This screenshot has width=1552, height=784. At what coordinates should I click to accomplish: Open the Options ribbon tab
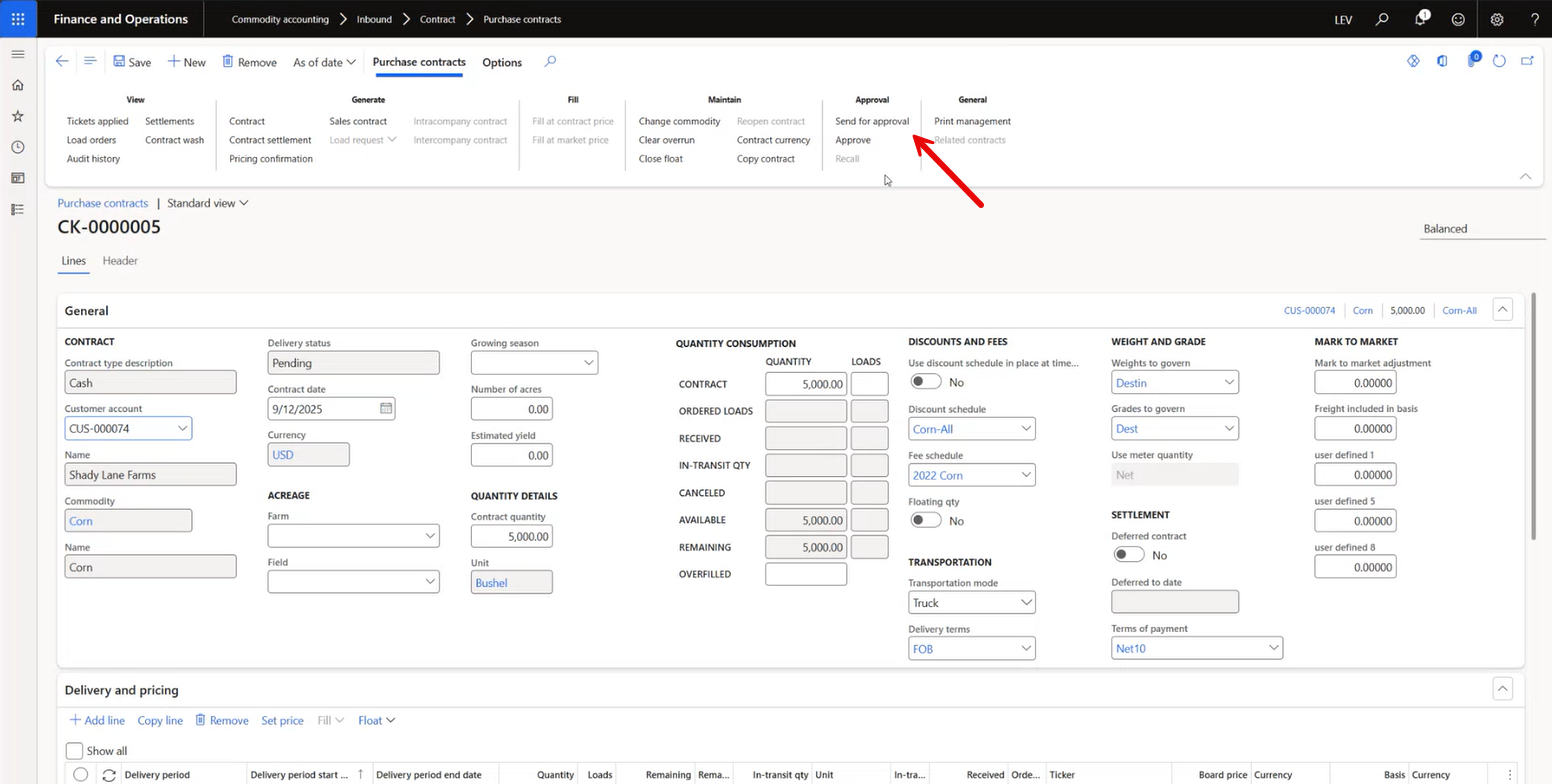[502, 62]
